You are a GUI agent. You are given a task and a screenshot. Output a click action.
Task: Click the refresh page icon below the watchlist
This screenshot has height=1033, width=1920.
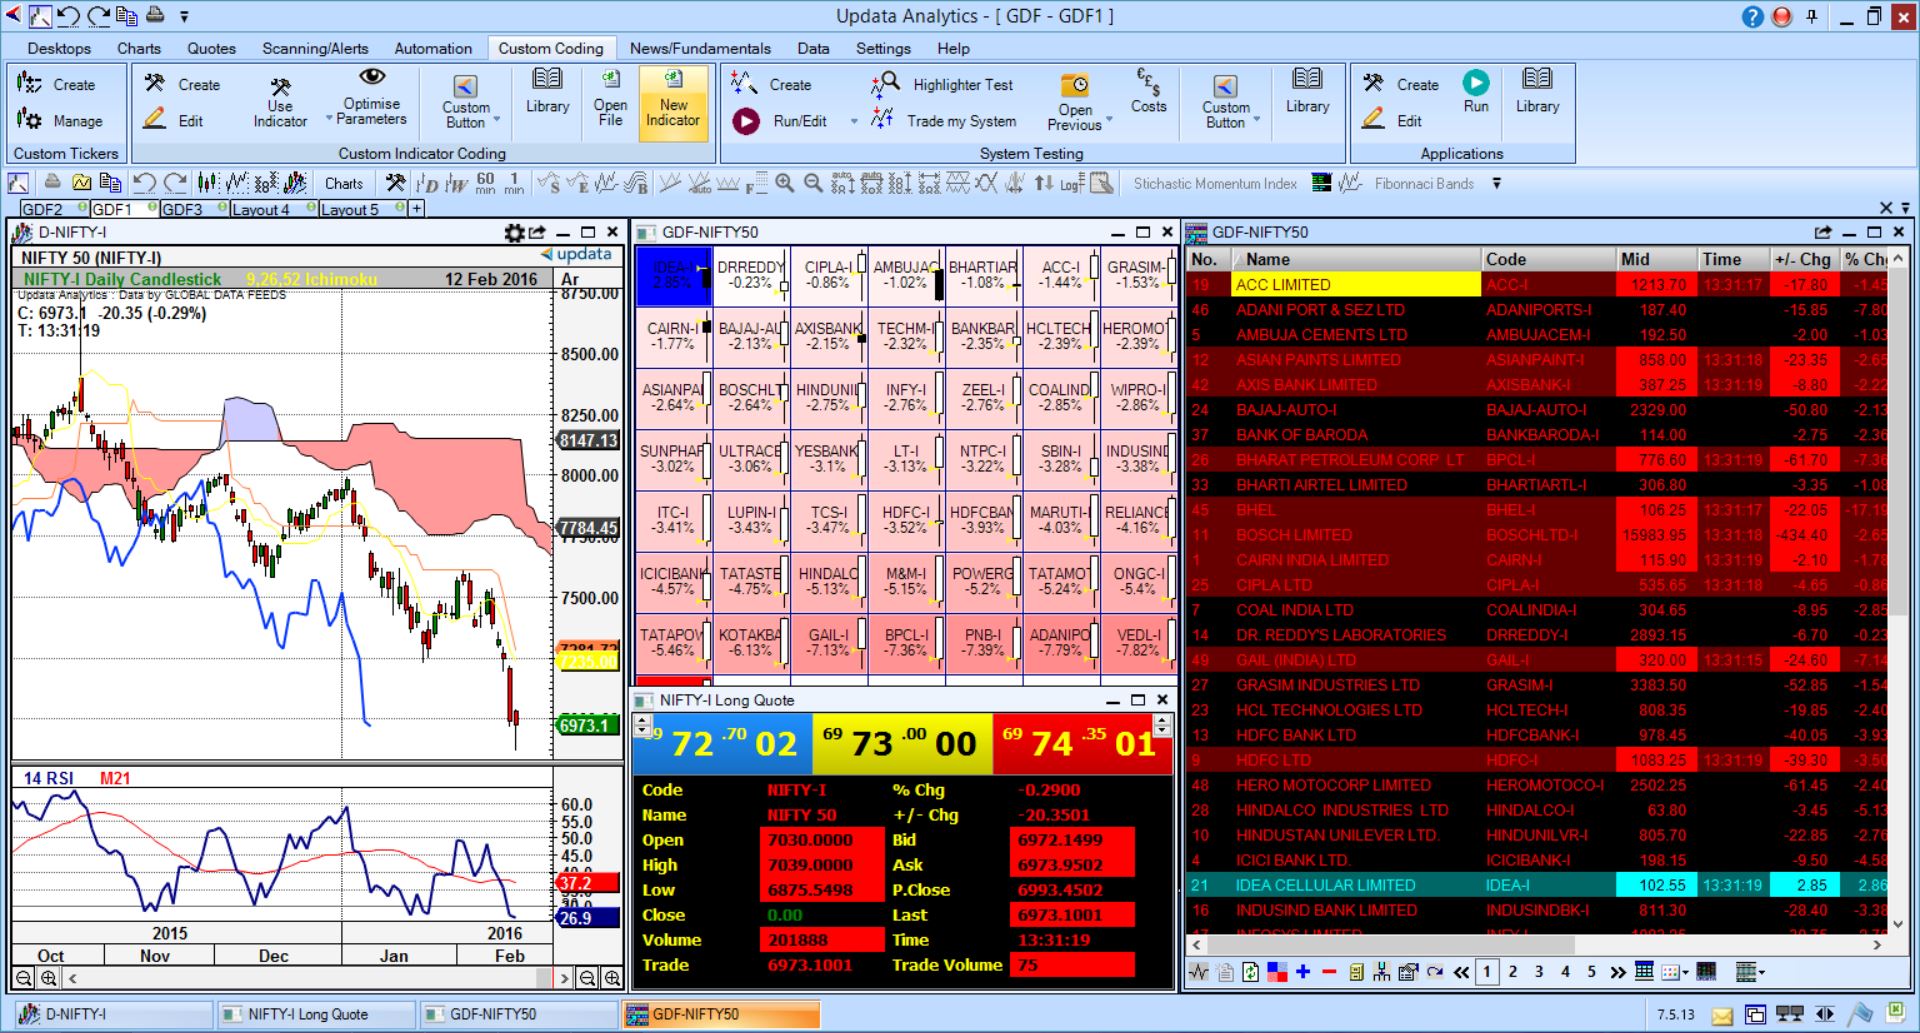coord(1251,971)
